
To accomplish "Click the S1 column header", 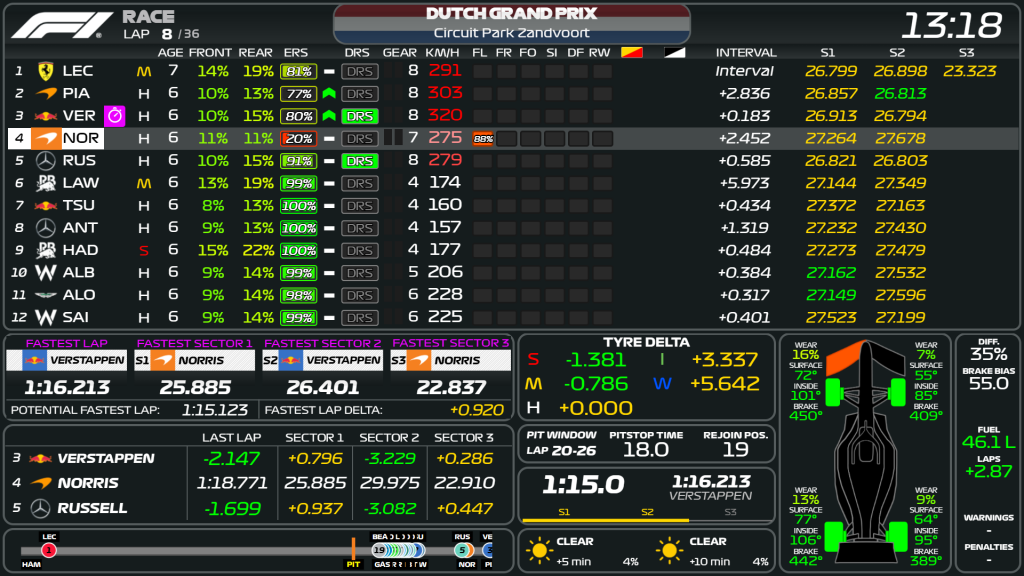I will click(x=827, y=53).
